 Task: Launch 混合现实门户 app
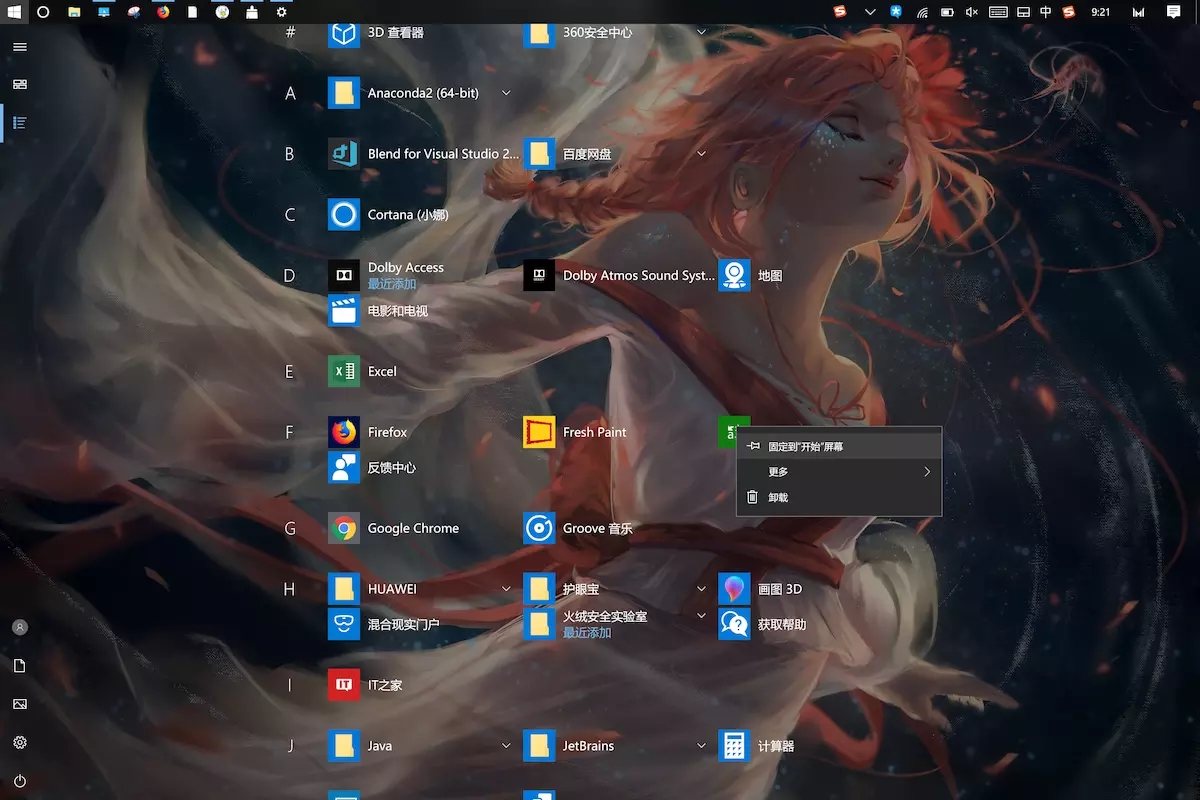coord(384,624)
